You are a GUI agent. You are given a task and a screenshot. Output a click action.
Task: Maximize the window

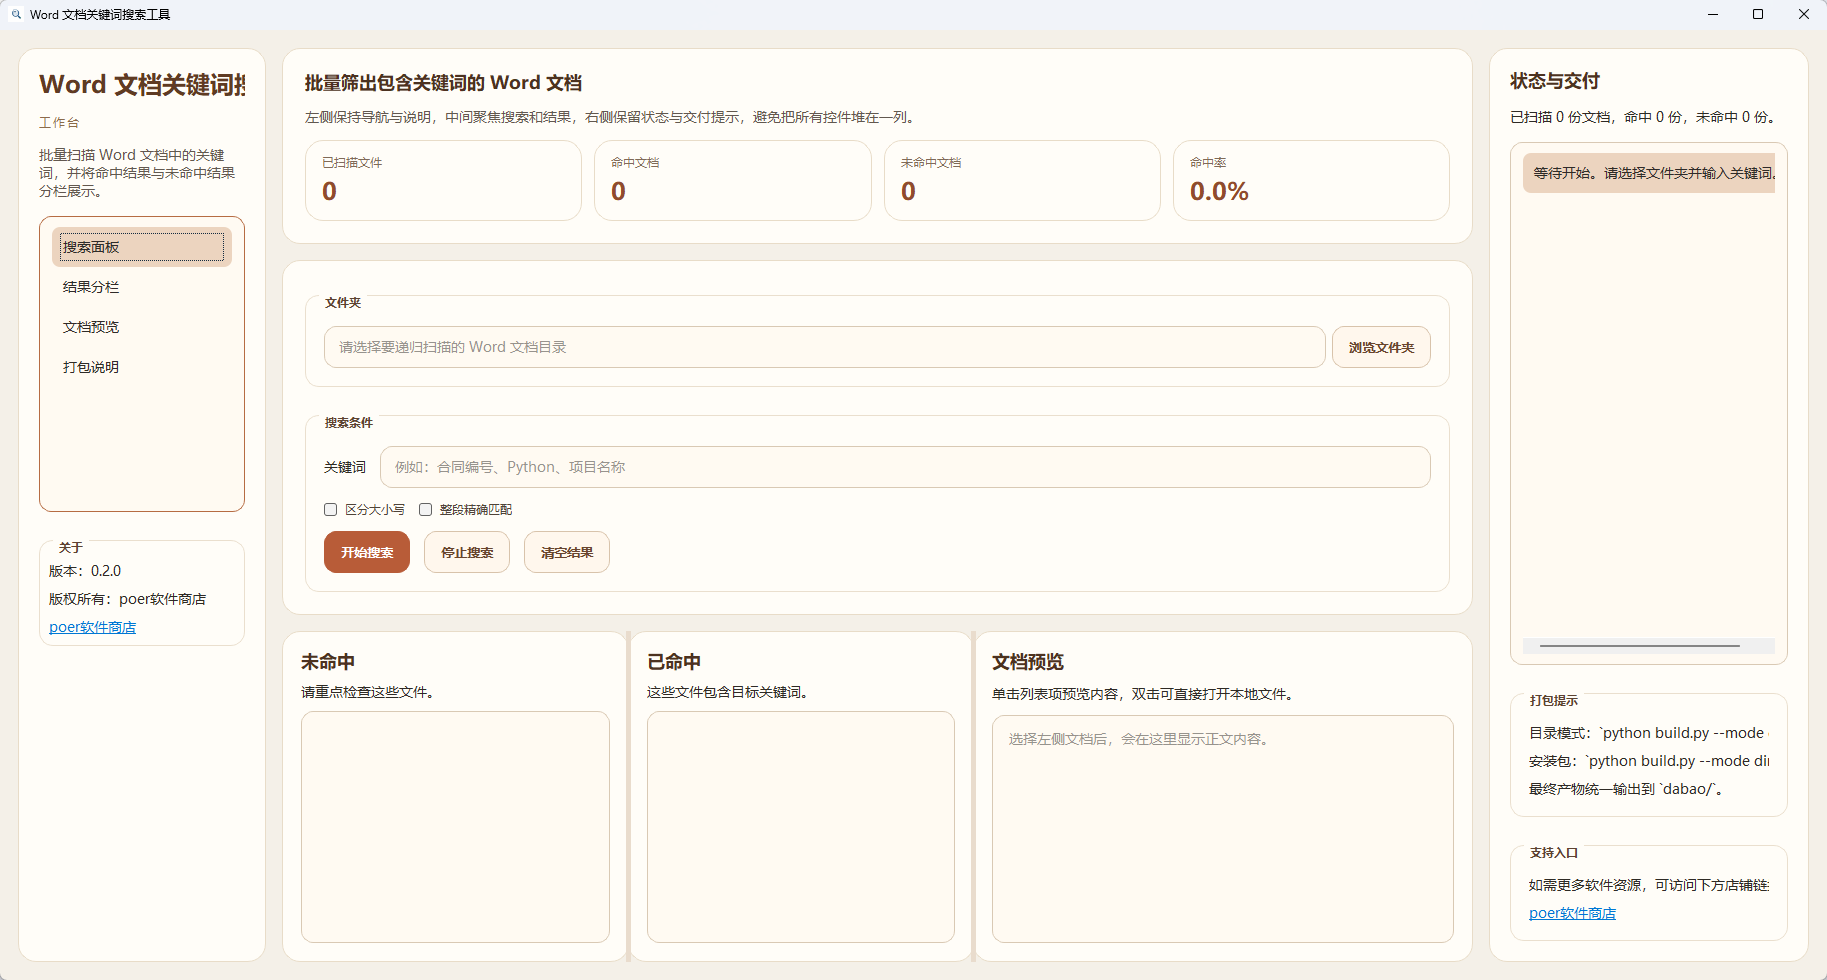1758,14
